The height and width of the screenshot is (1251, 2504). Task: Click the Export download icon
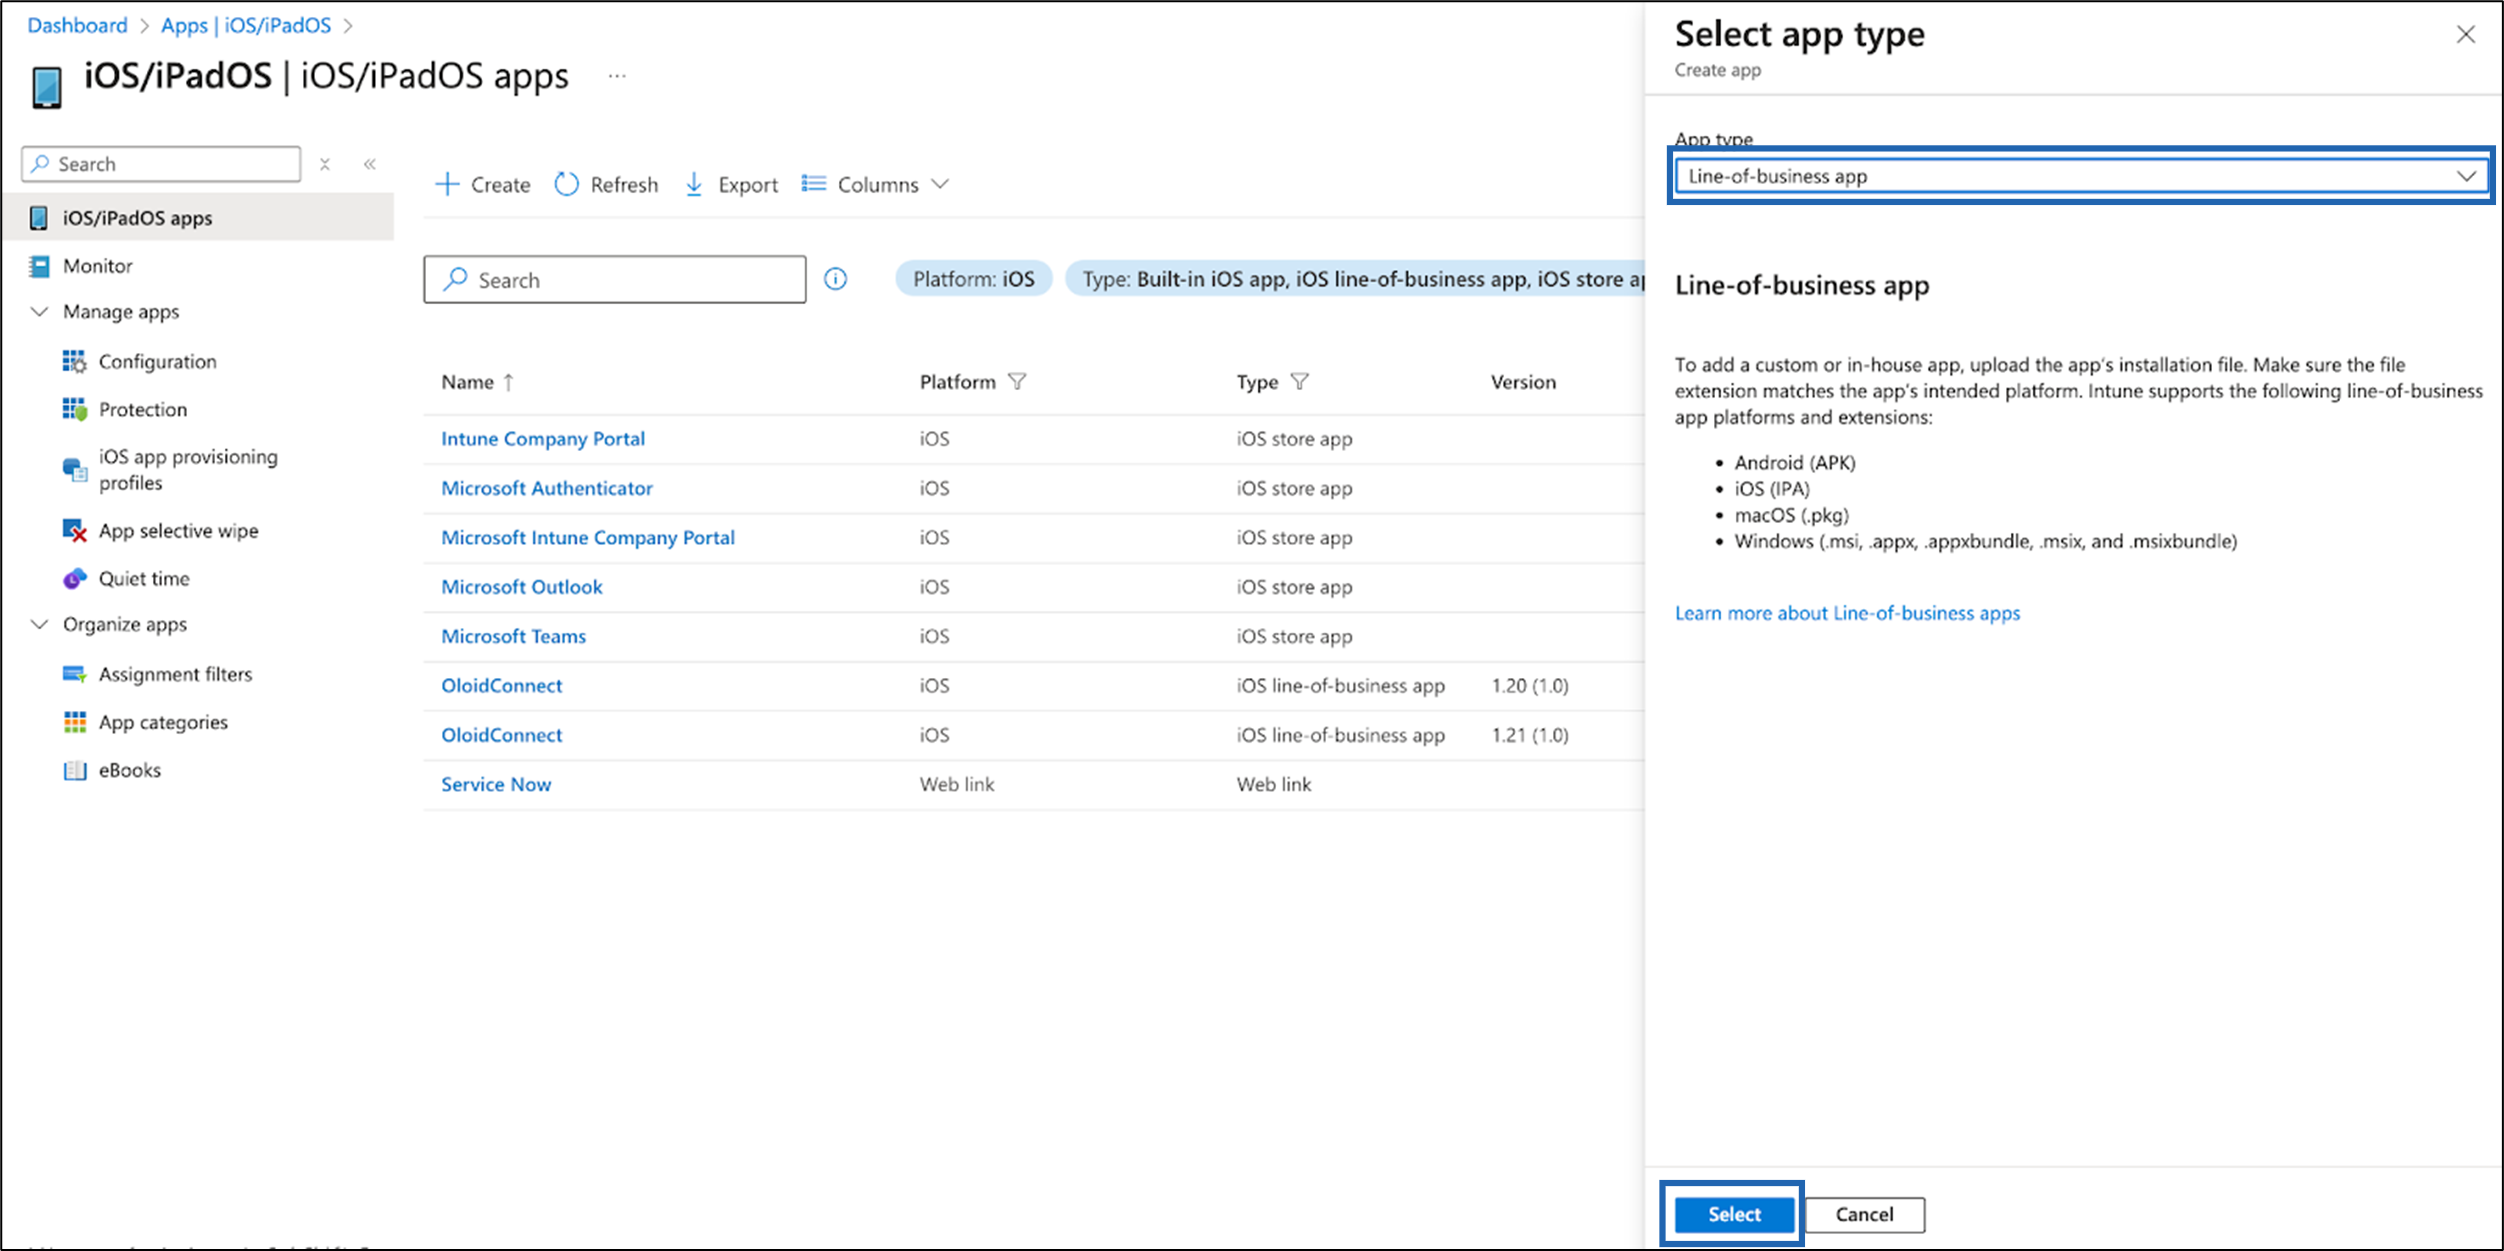click(694, 184)
